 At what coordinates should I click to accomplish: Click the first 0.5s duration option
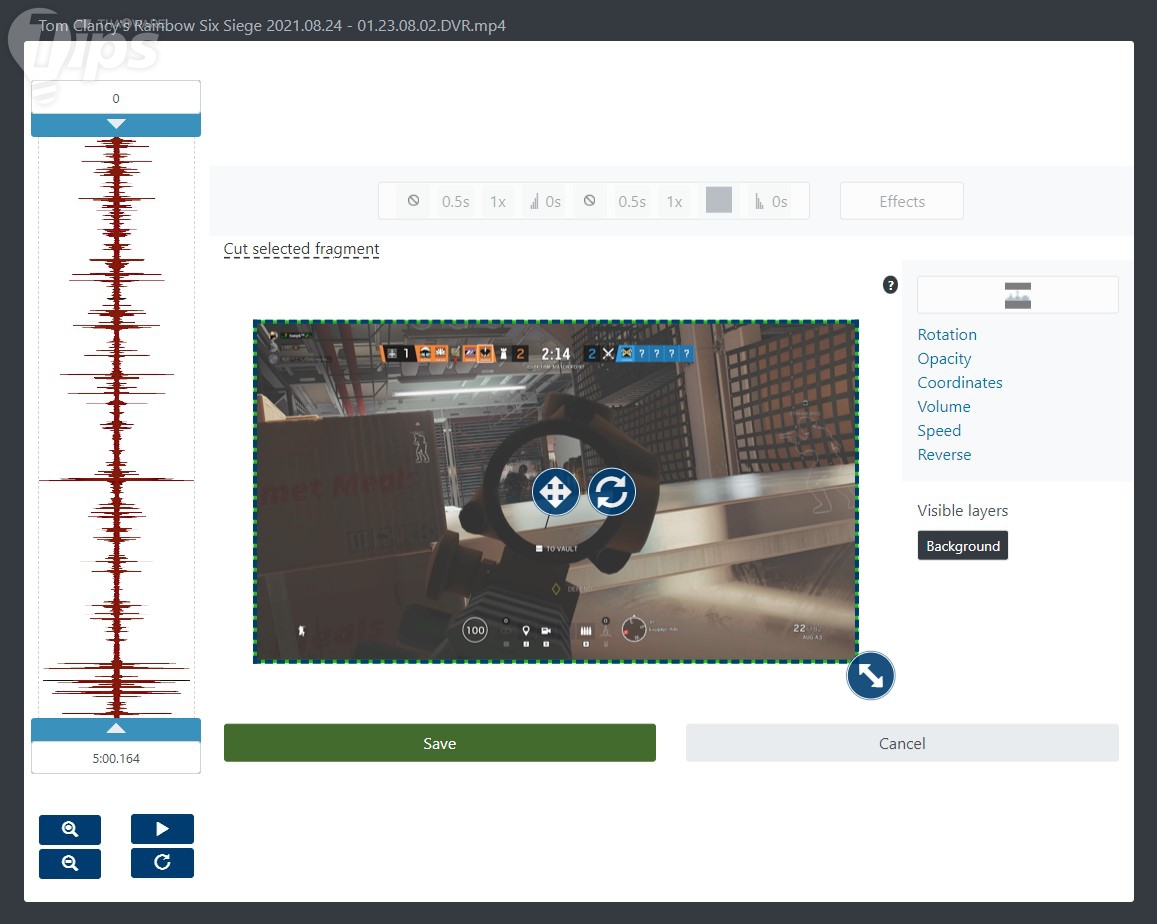[x=455, y=201]
